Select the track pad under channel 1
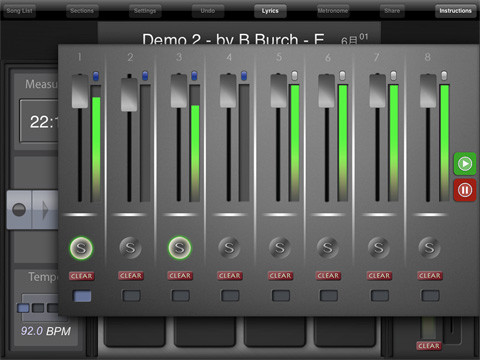 tap(82, 296)
